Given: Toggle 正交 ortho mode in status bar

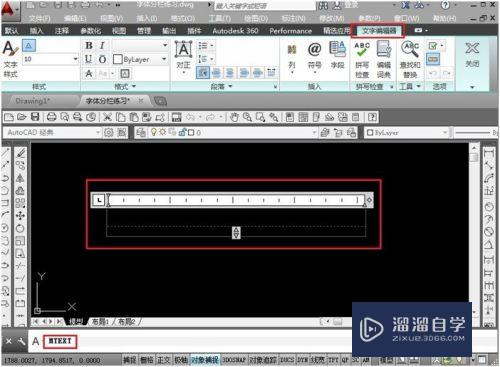Looking at the screenshot, I should point(164,360).
